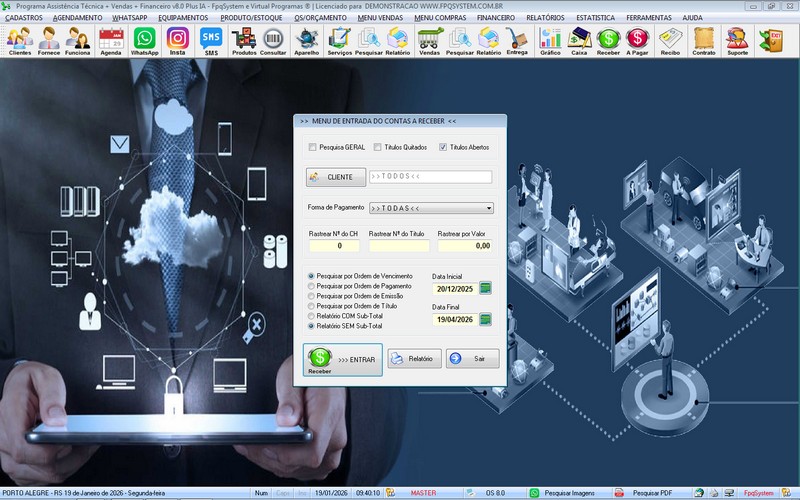
Task: Open the CADASTROS menu
Action: [24, 17]
